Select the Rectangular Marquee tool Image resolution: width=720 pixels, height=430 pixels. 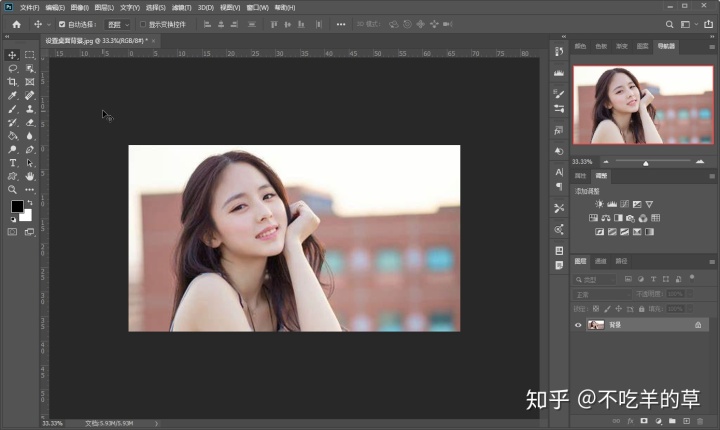point(30,55)
